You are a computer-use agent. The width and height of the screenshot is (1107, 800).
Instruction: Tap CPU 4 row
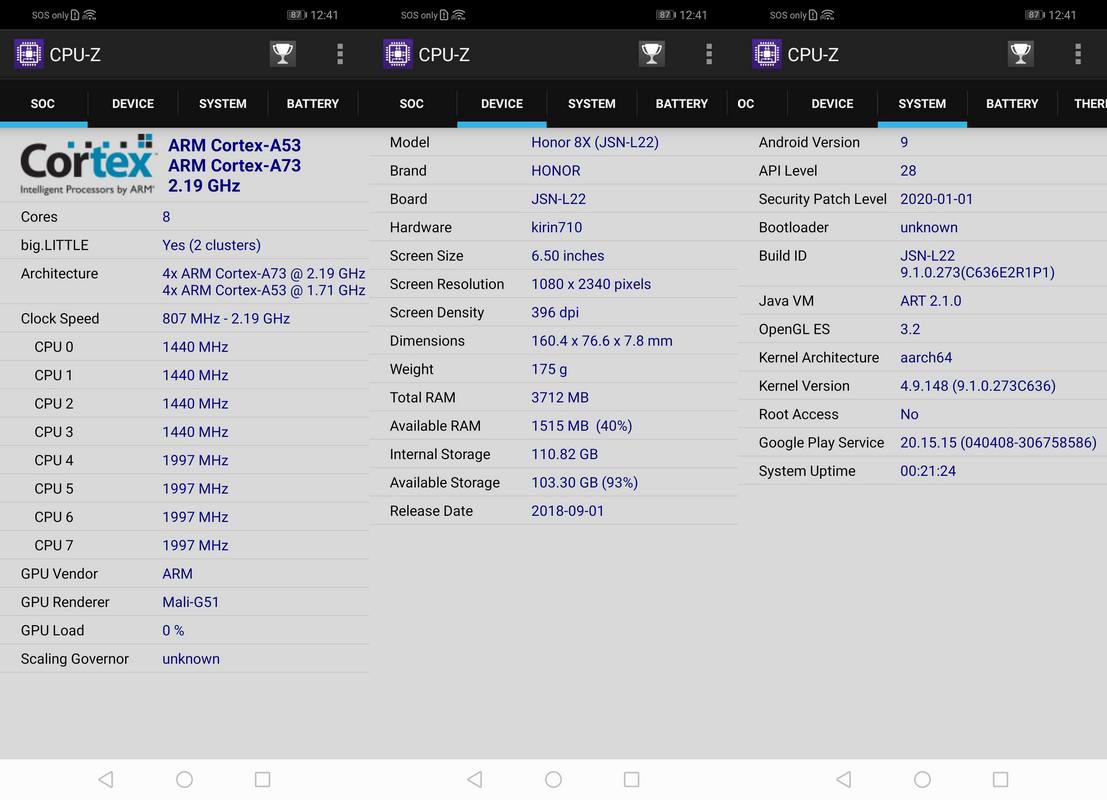coord(184,460)
